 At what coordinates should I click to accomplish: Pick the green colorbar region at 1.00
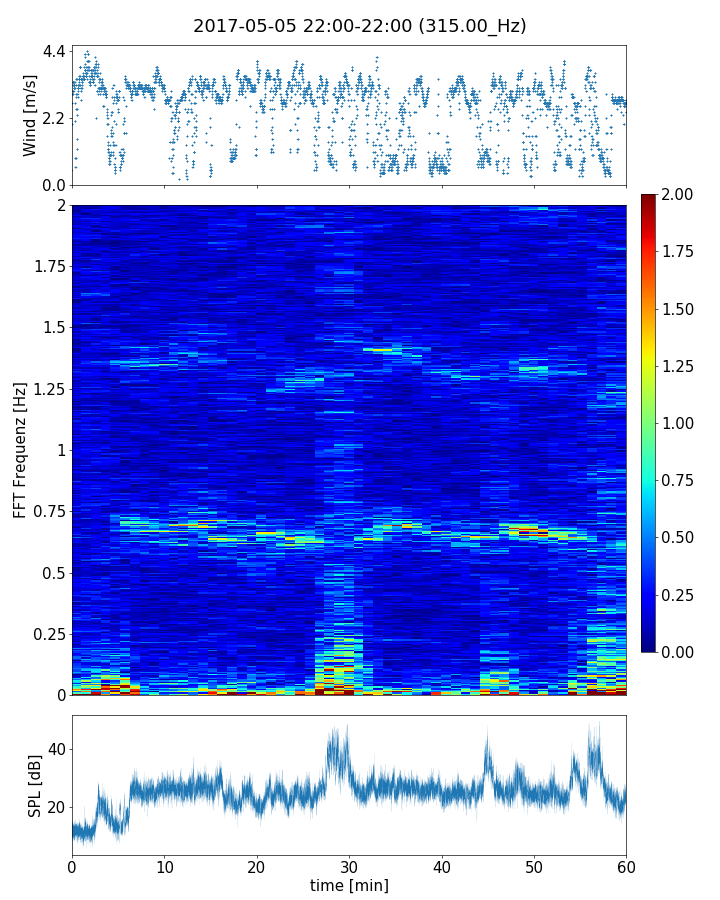point(649,423)
